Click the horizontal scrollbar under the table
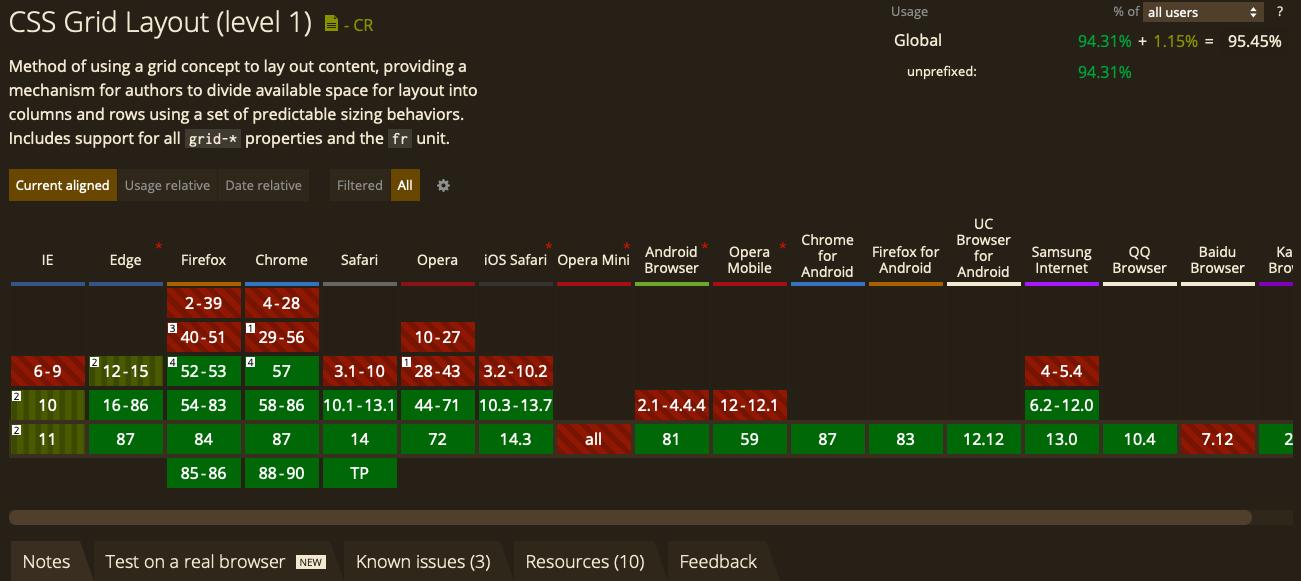Viewport: 1301px width, 581px height. click(630, 517)
